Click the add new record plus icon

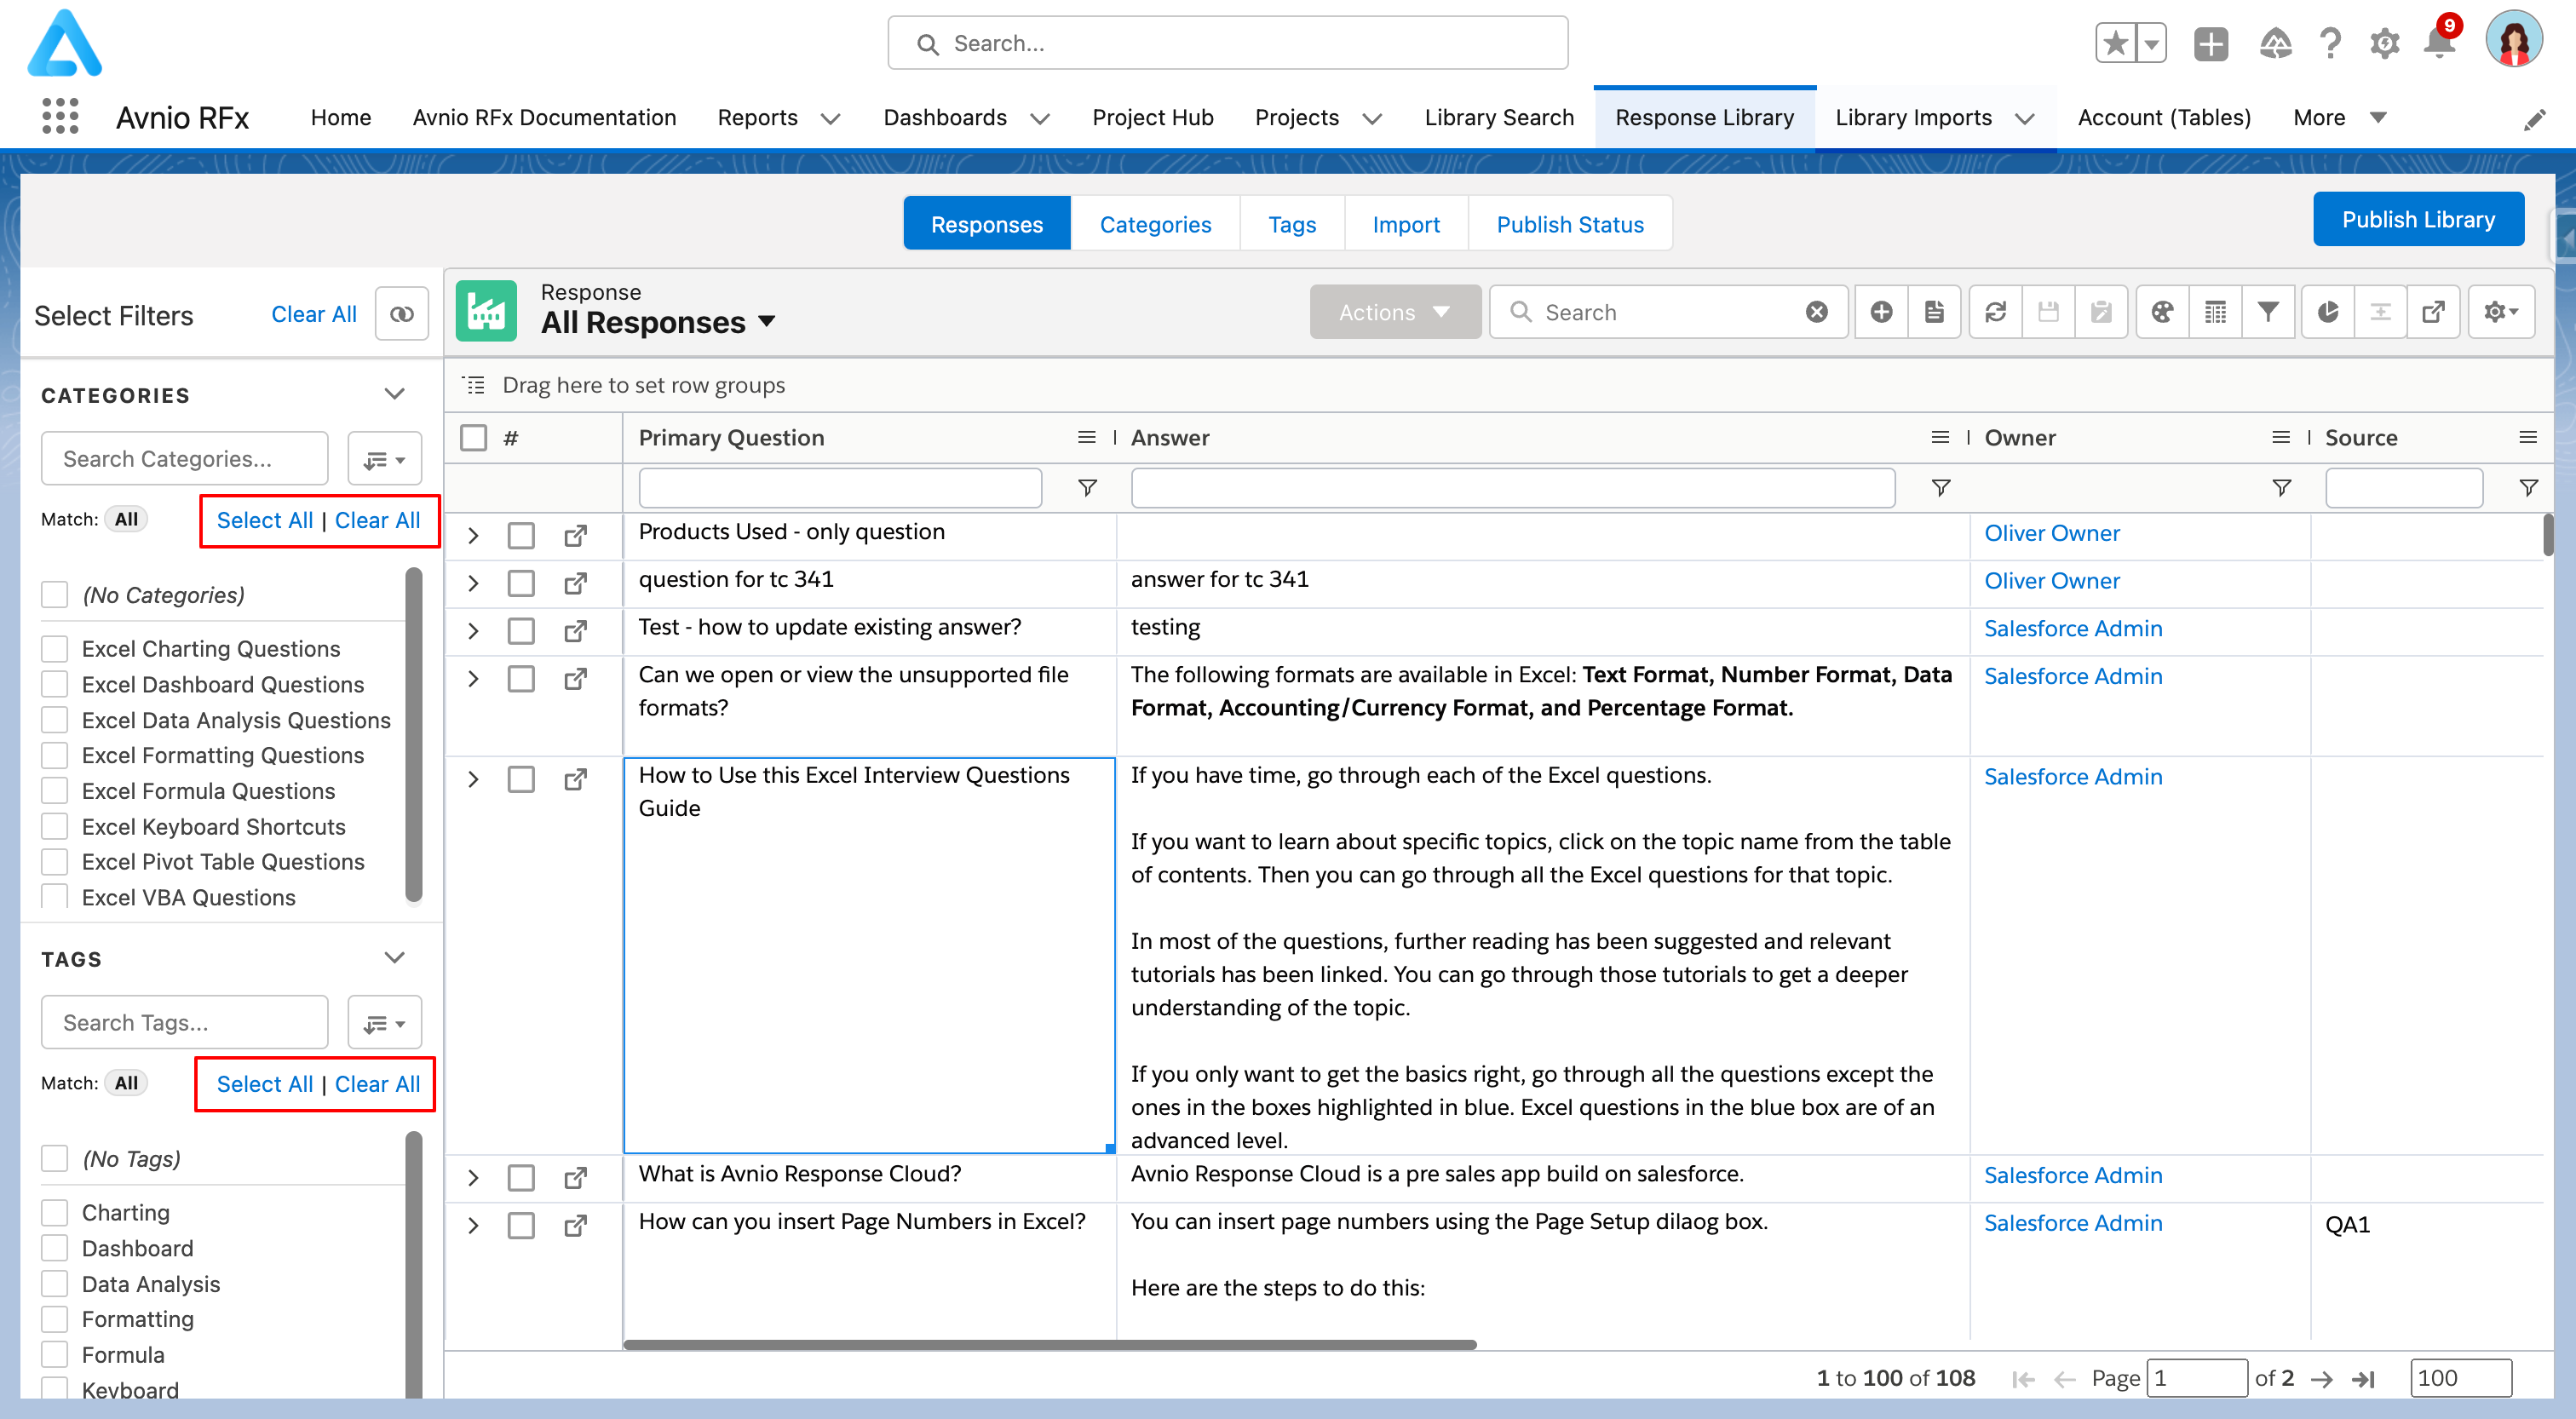pos(1881,312)
